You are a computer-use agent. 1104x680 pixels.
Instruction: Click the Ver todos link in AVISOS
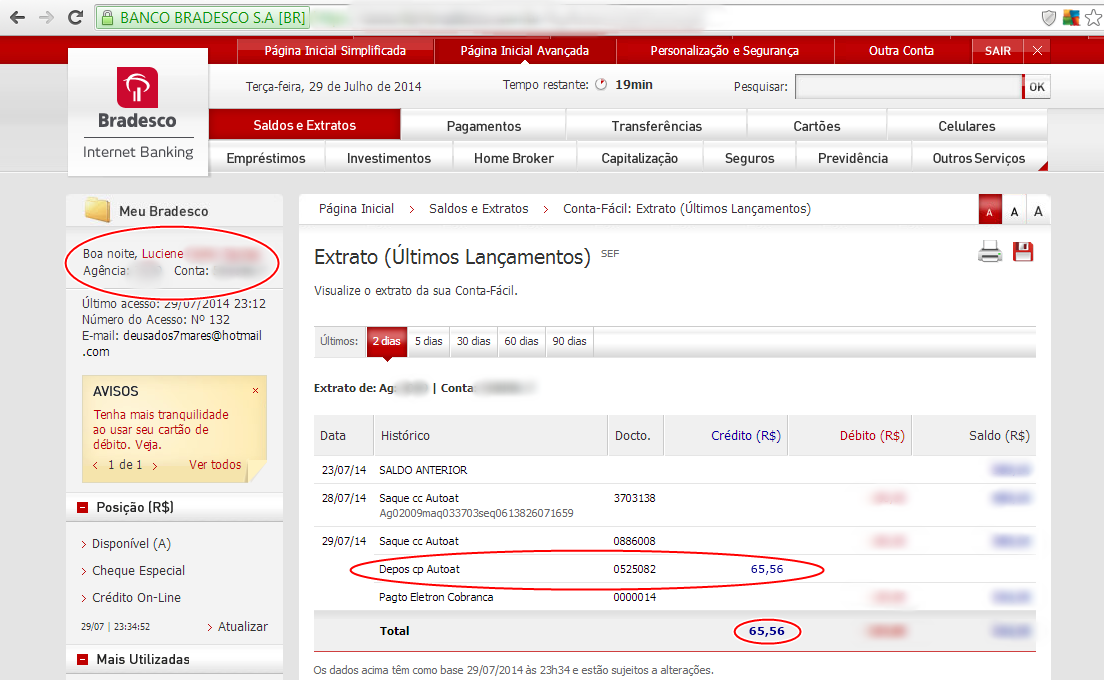(215, 465)
